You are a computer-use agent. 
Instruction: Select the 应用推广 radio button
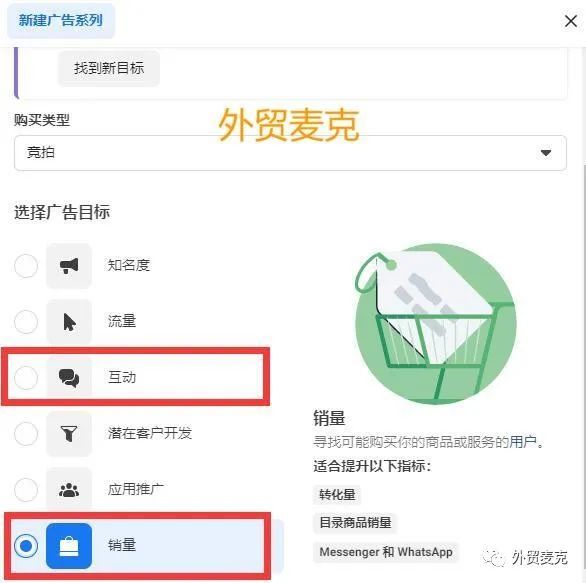pos(26,490)
